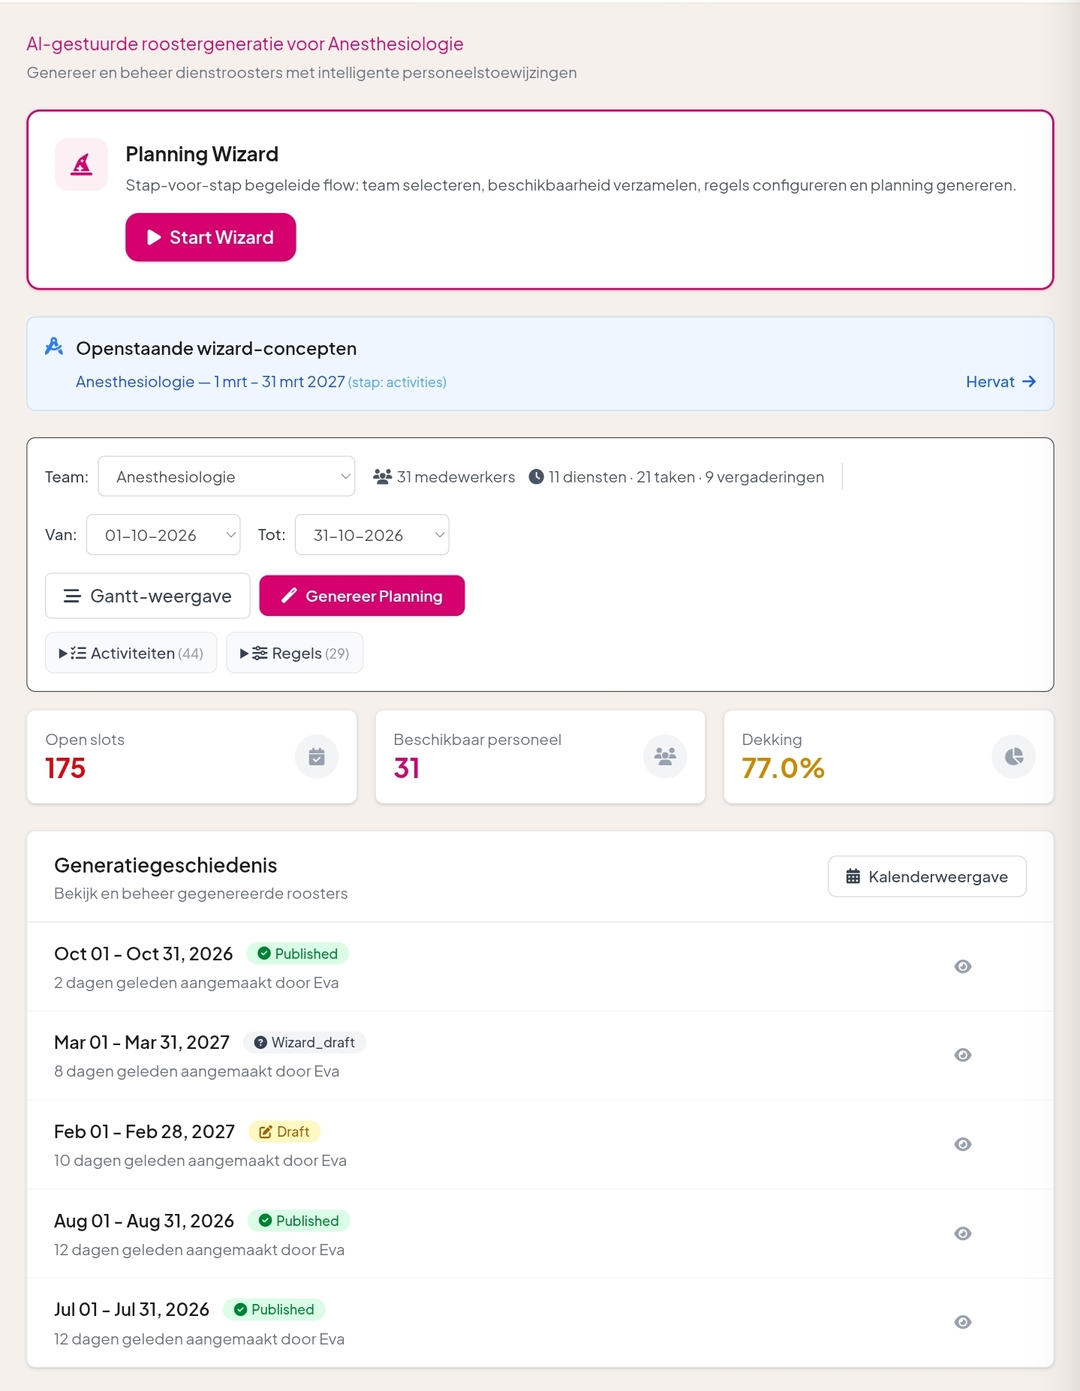Viewport: 1080px width, 1391px height.
Task: Click the Published badge for Jul 2026
Action: click(x=273, y=1310)
